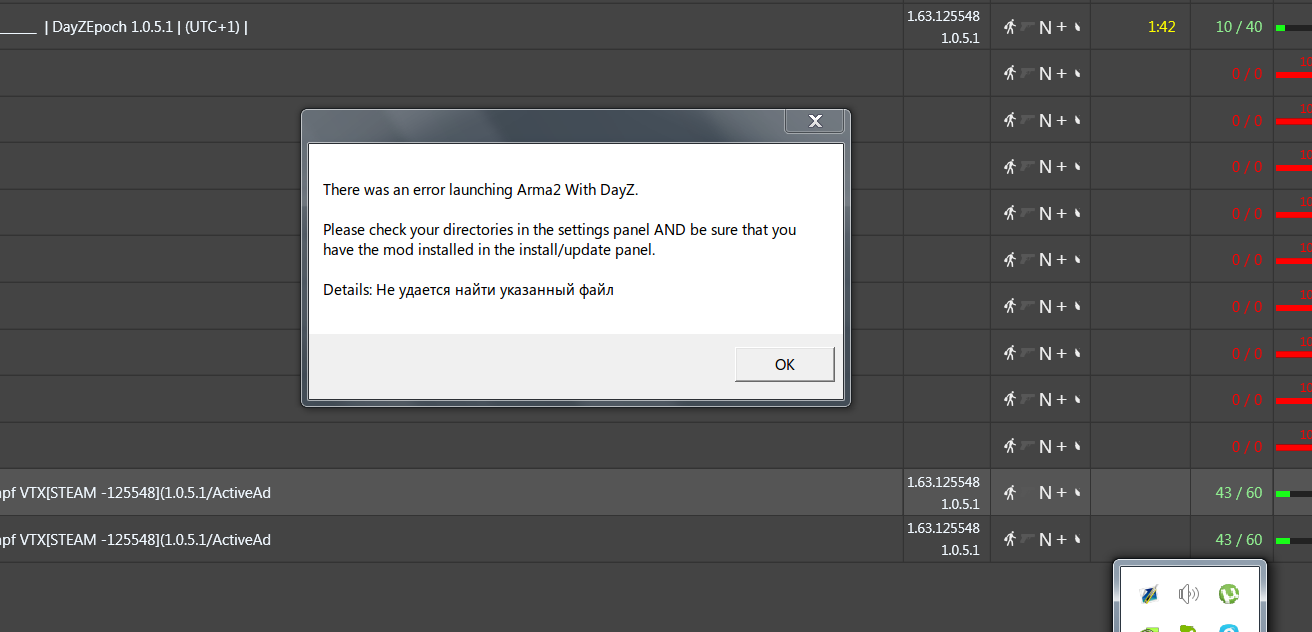This screenshot has height=632, width=1312.
Task: Click the 'Details: Не удается найти указанный файл' line
Action: click(468, 290)
